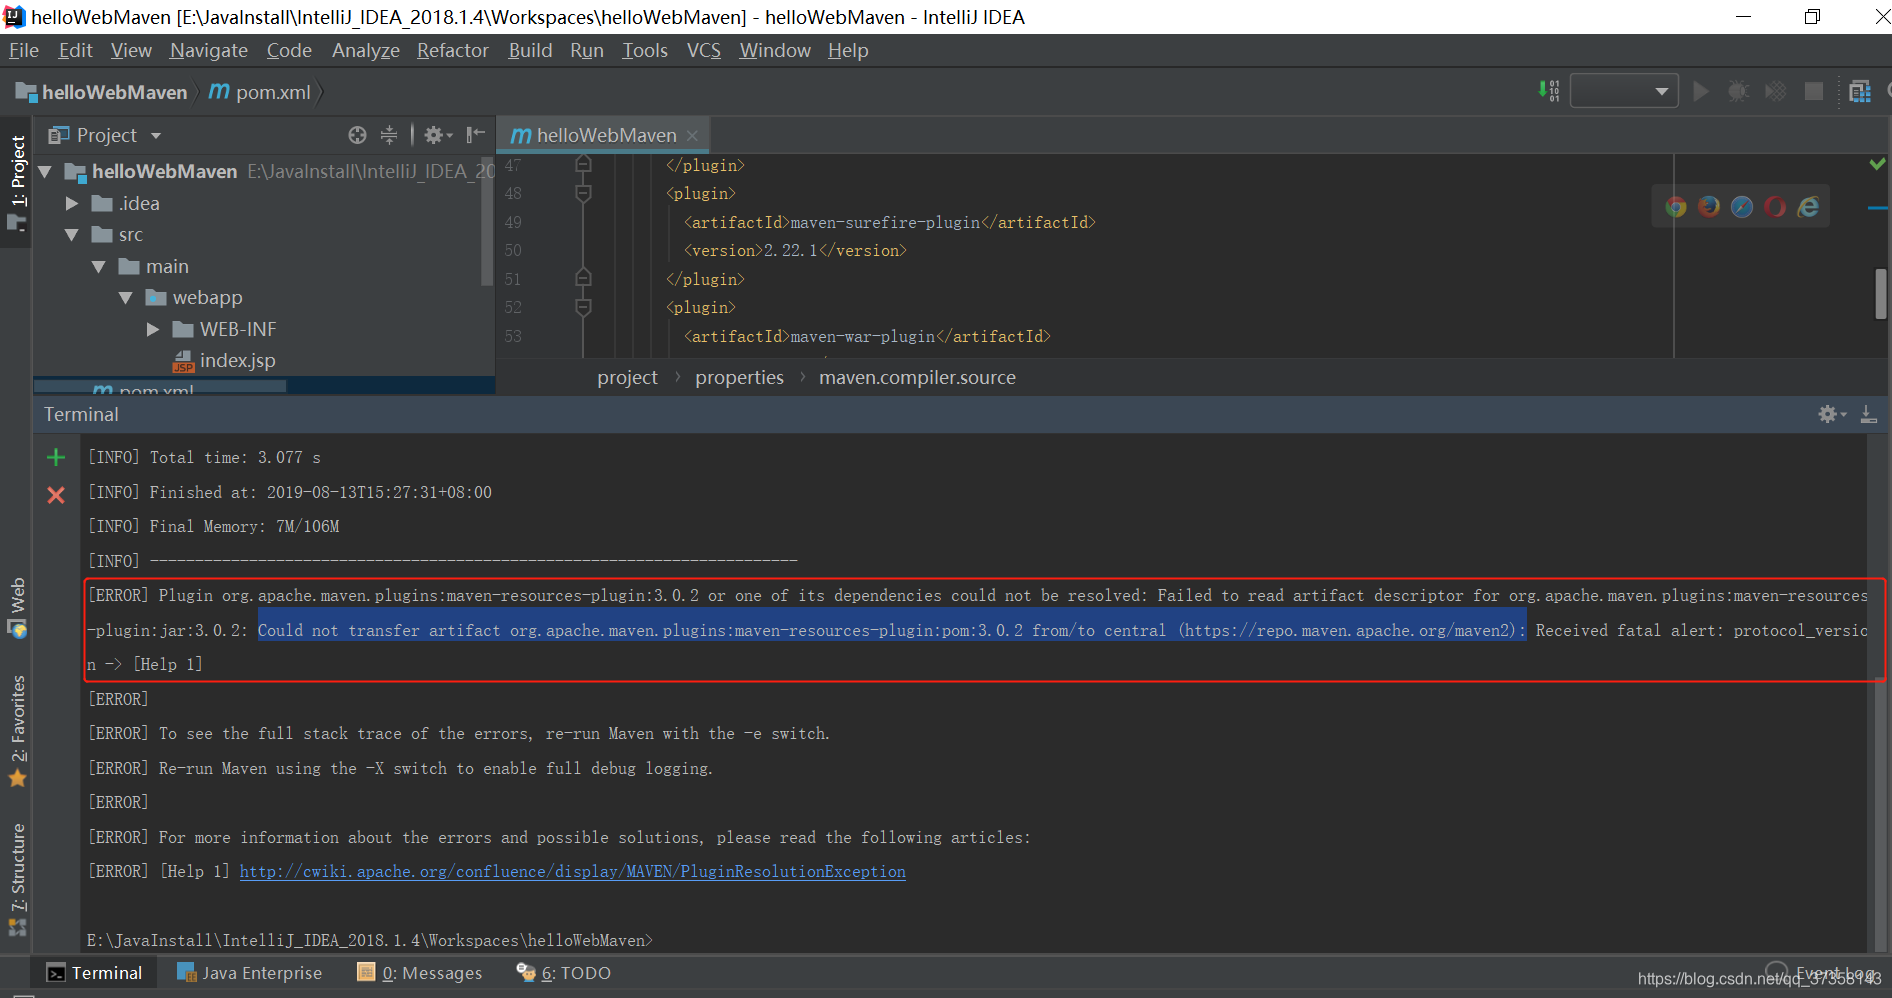
Task: Collapse the src folder
Action: tap(72, 235)
